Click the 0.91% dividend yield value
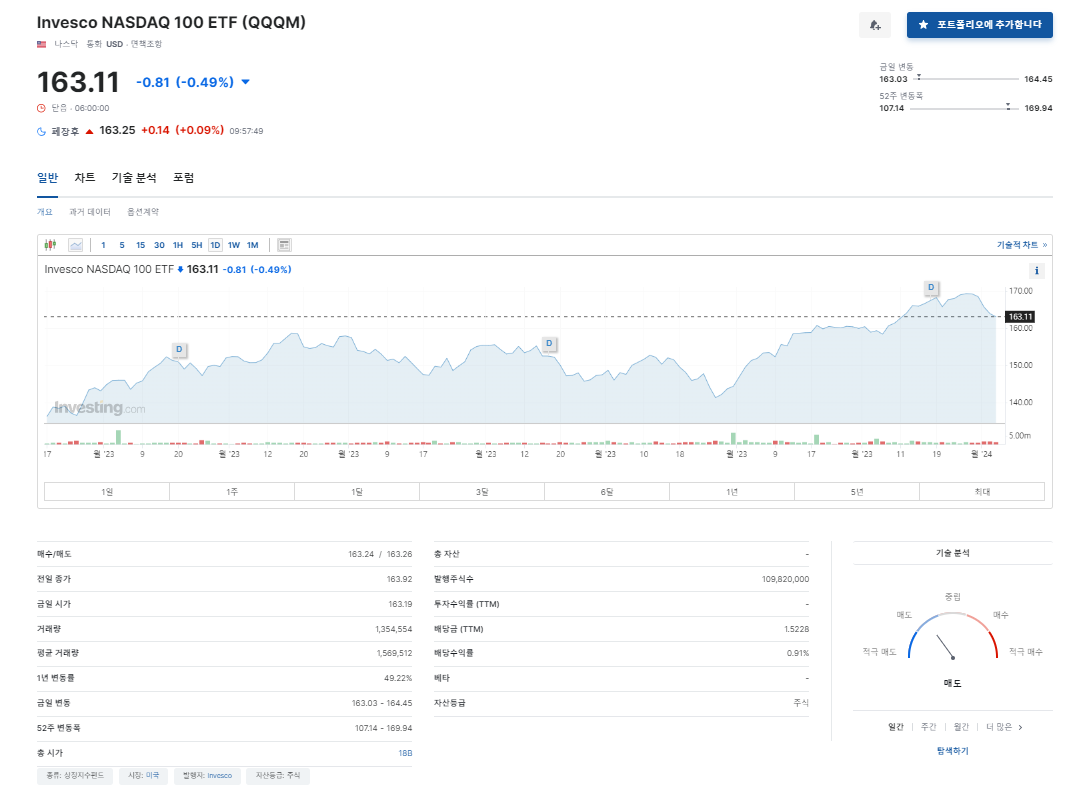Image resolution: width=1065 pixels, height=795 pixels. tap(797, 653)
